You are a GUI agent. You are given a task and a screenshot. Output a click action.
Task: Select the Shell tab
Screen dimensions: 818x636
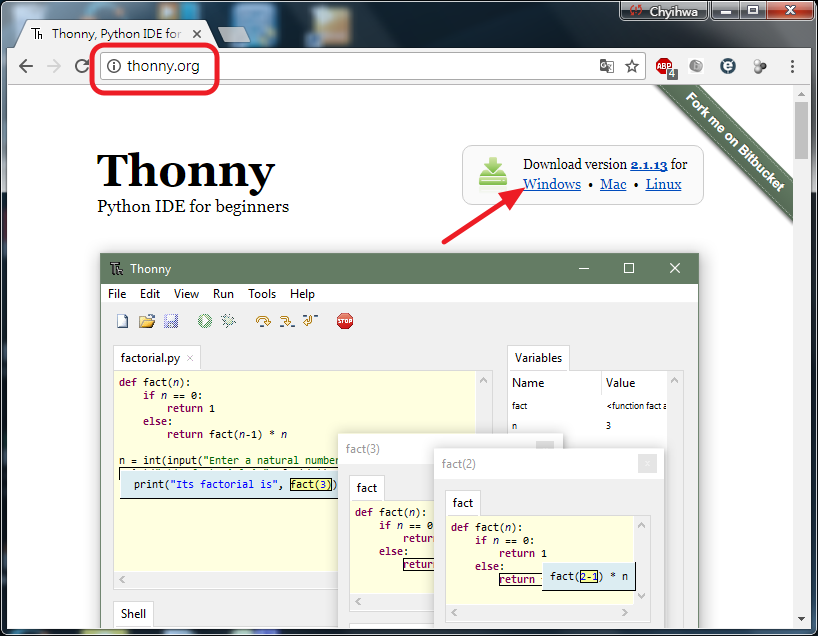point(133,614)
